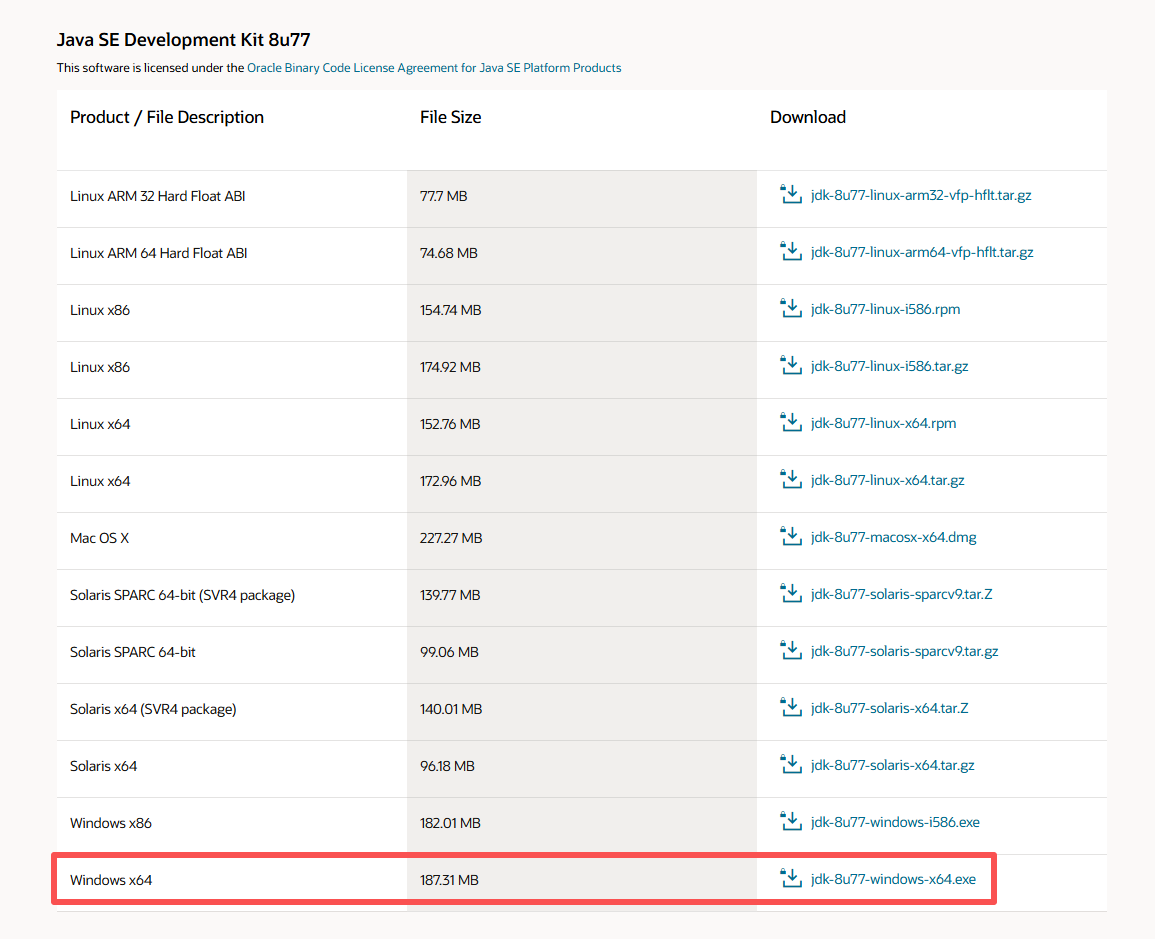
Task: Download jdk-8u77-linux-x64.rpm link
Action: pos(883,423)
